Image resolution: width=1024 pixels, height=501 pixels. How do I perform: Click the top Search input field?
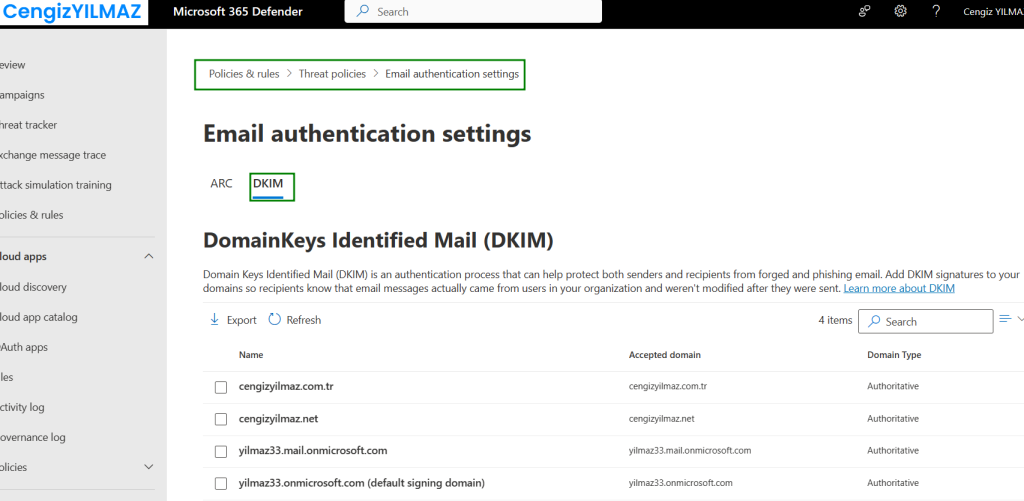point(480,12)
